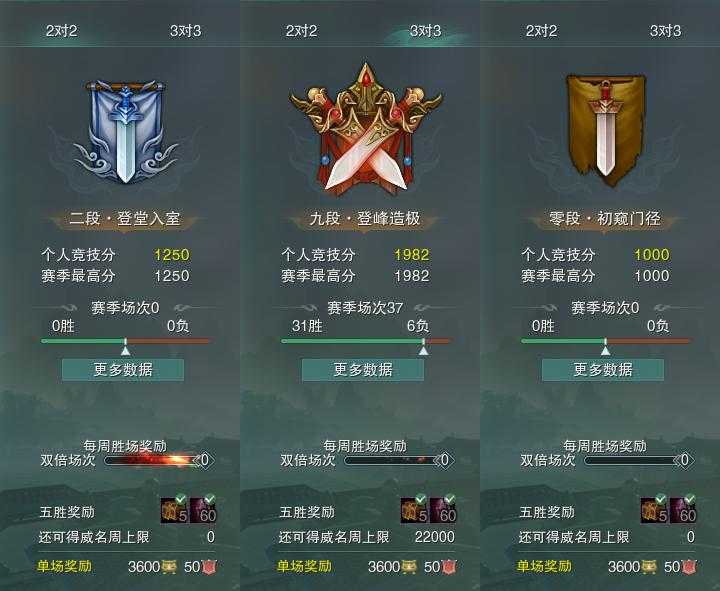The image size is (720, 591).
Task: Click the gold coin icon beside 3600 in left panel
Action: pos(169,567)
